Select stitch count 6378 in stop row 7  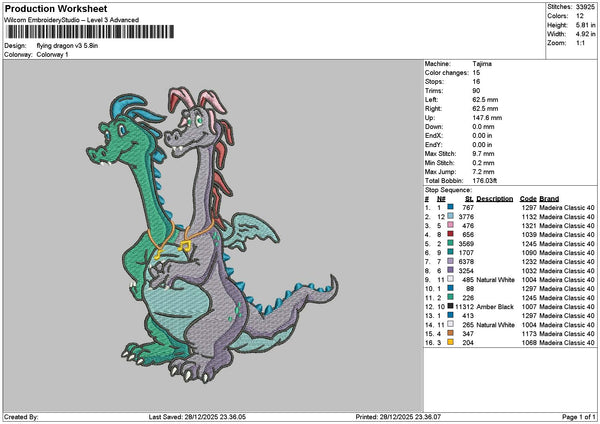coord(466,262)
